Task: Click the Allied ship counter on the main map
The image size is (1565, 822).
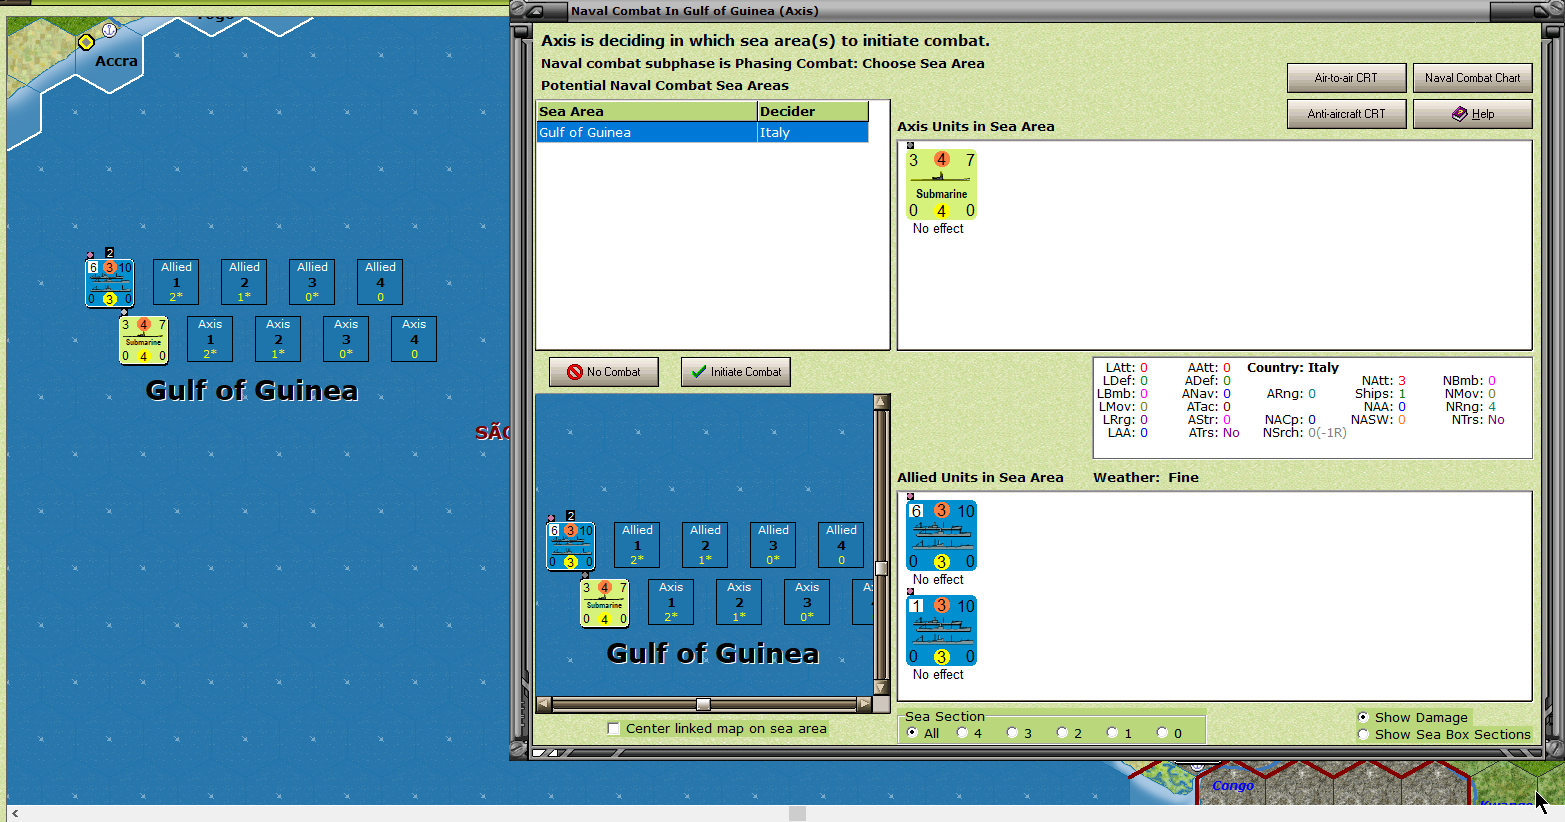Action: point(109,282)
